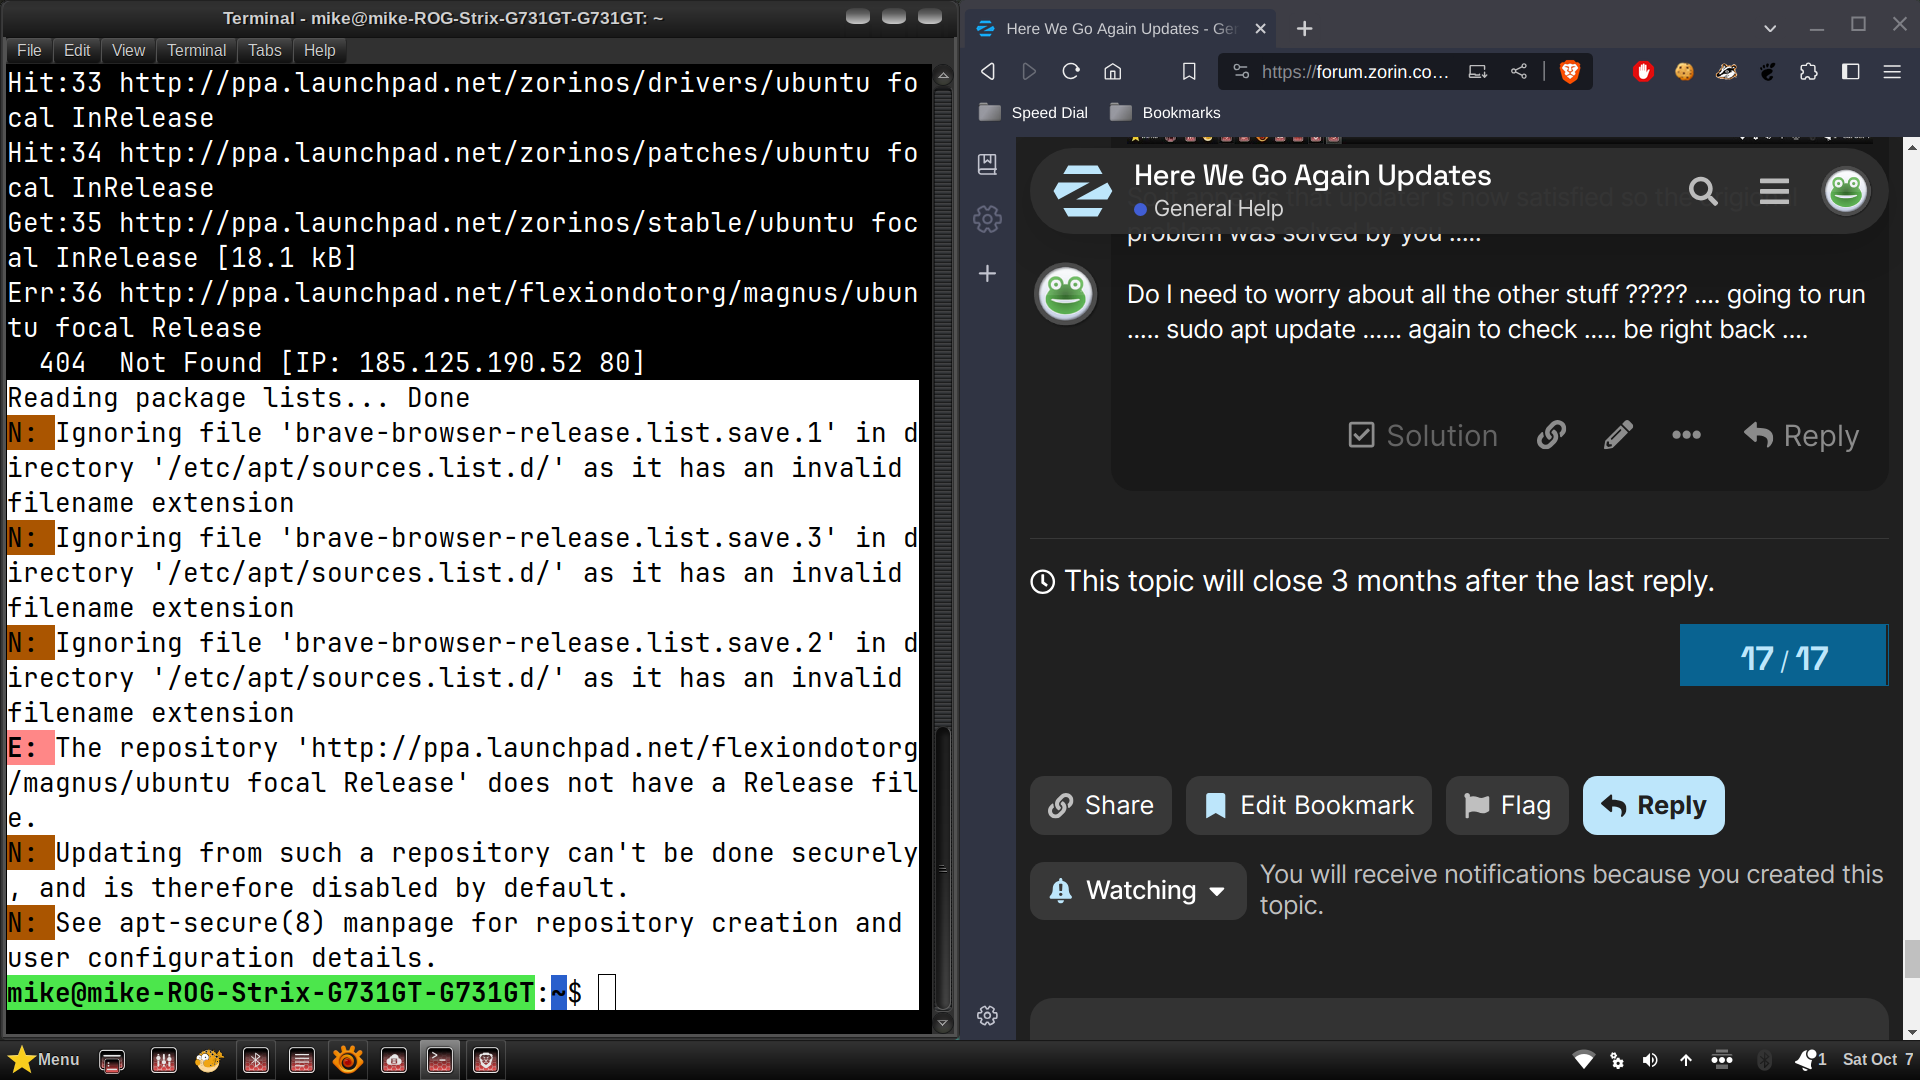The width and height of the screenshot is (1920, 1080).
Task: Reload the forum page
Action: click(1071, 71)
